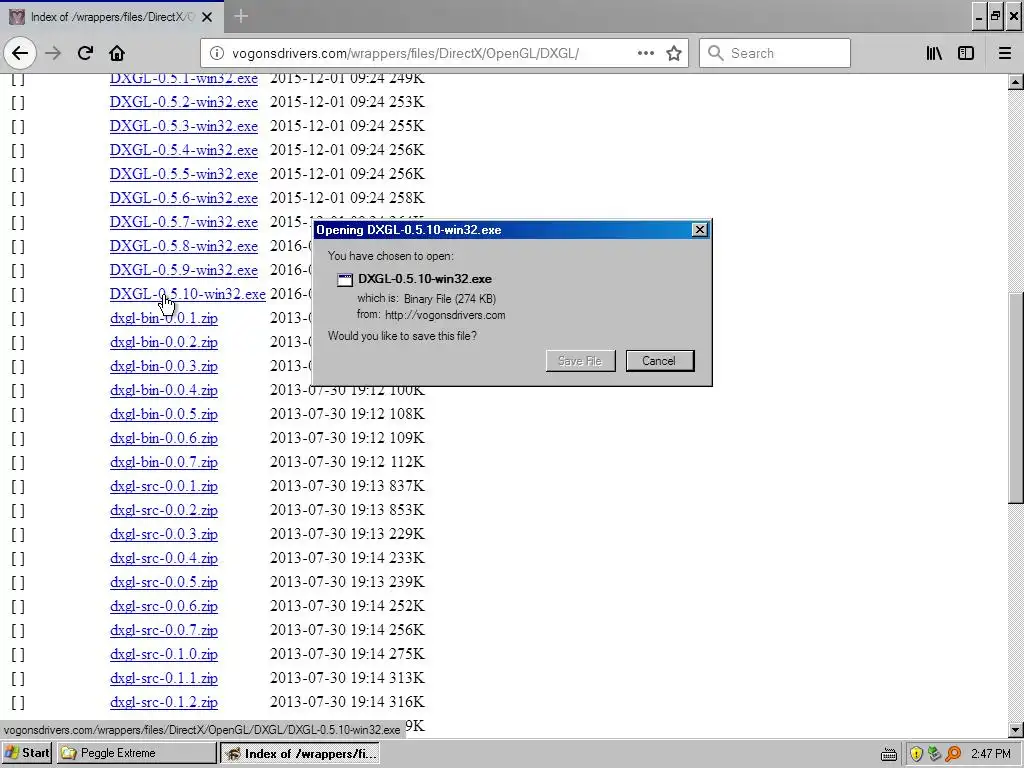The width and height of the screenshot is (1024, 768).
Task: Click the dxgl-bin-0.0.3.zip link
Action: tap(164, 366)
